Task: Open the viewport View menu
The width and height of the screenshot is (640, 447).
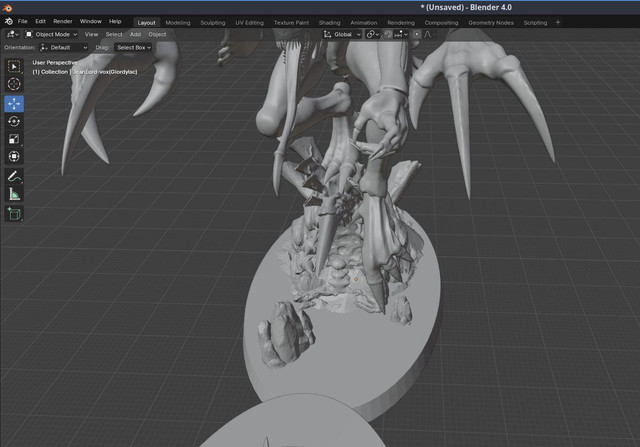Action: 91,34
